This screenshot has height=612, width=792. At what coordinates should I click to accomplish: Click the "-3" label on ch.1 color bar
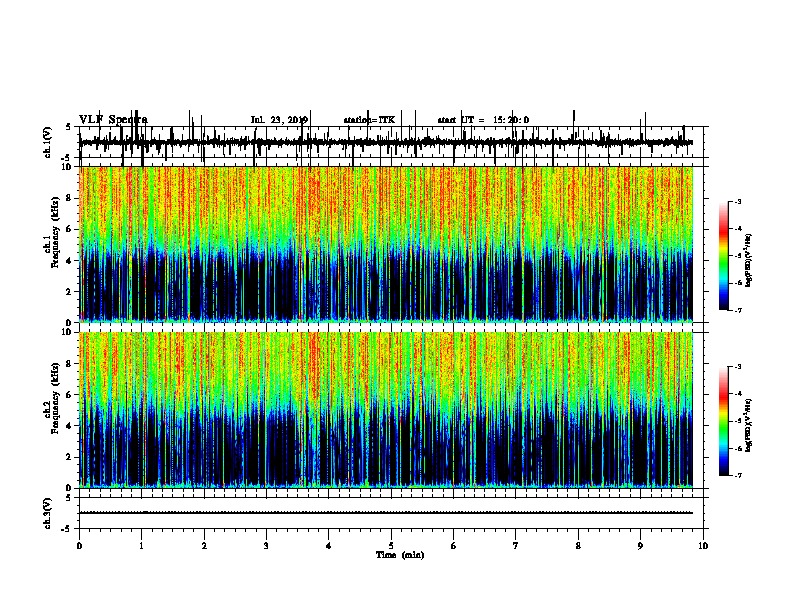click(x=737, y=201)
